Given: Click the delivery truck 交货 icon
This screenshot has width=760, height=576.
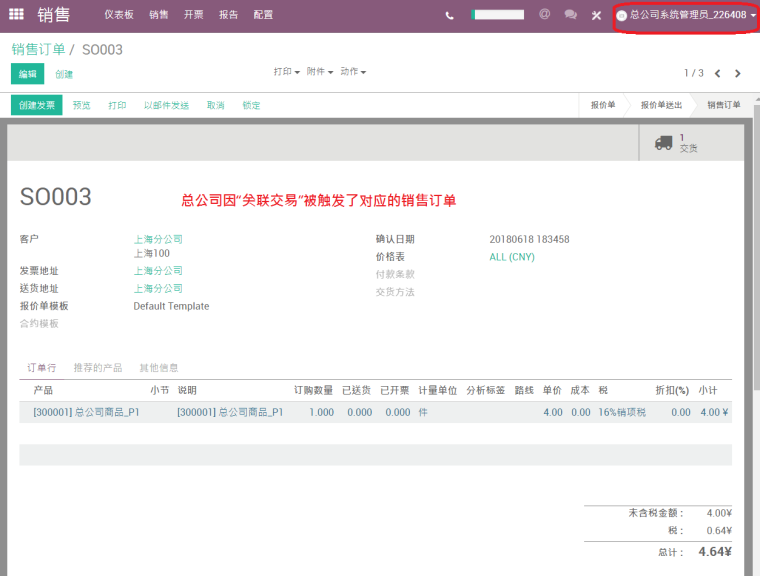Looking at the screenshot, I should pos(664,143).
